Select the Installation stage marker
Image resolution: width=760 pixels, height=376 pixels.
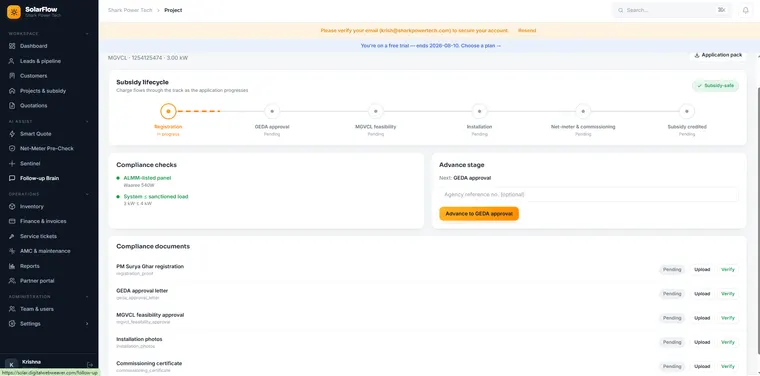click(479, 111)
